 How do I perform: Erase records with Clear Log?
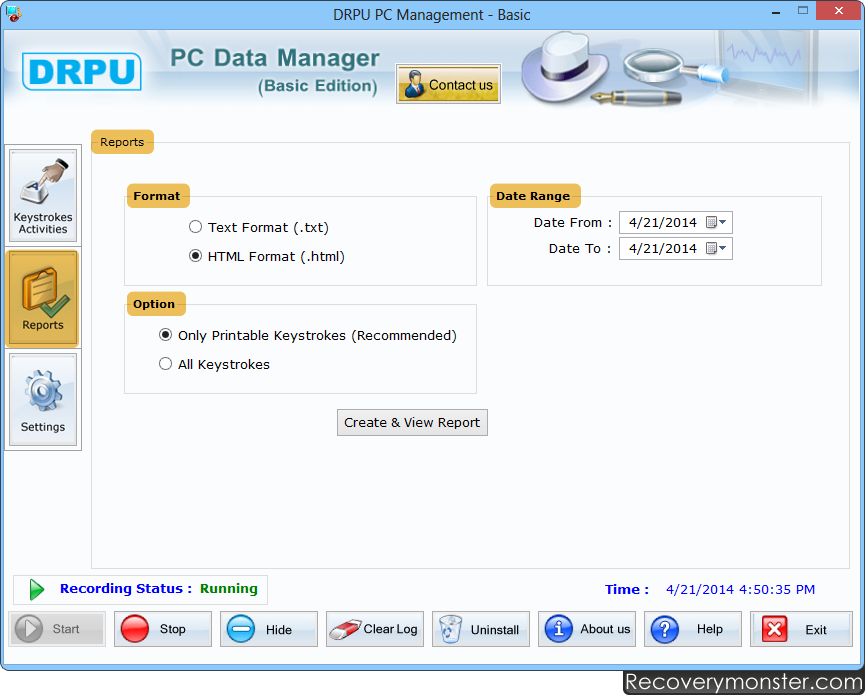tap(375, 629)
